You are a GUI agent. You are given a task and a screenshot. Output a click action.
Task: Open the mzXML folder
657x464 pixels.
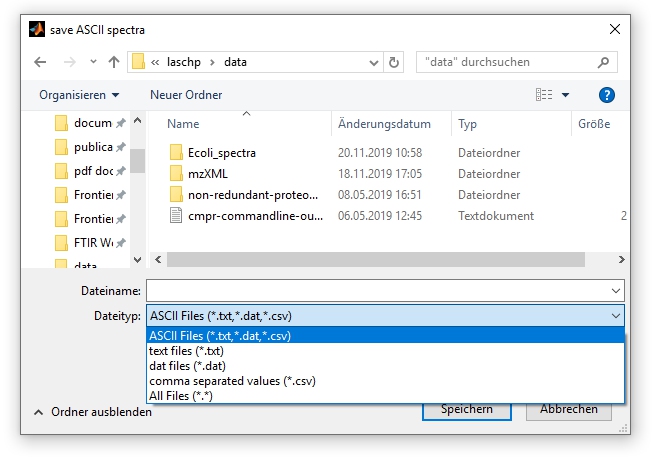coord(207,174)
